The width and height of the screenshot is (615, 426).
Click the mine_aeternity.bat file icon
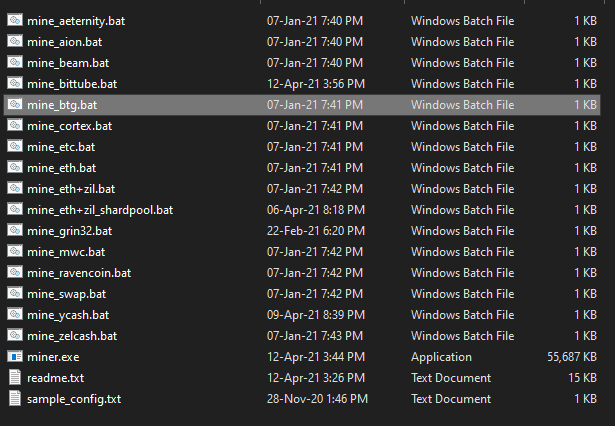[x=15, y=20]
